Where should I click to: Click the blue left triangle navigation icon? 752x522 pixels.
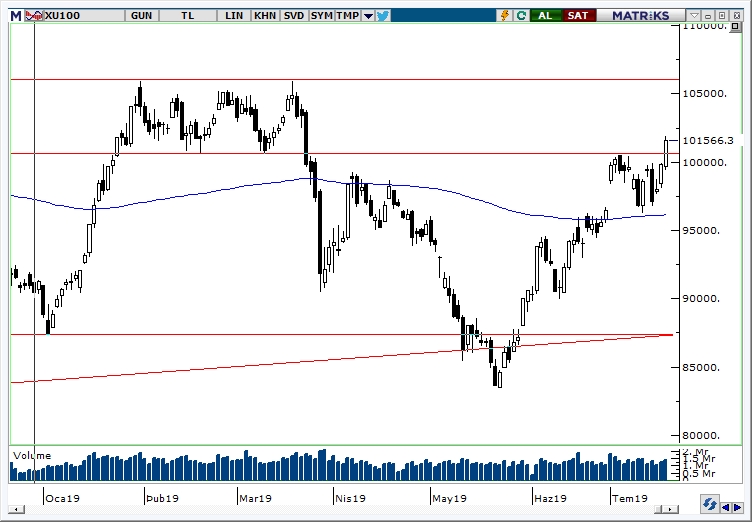[726, 507]
